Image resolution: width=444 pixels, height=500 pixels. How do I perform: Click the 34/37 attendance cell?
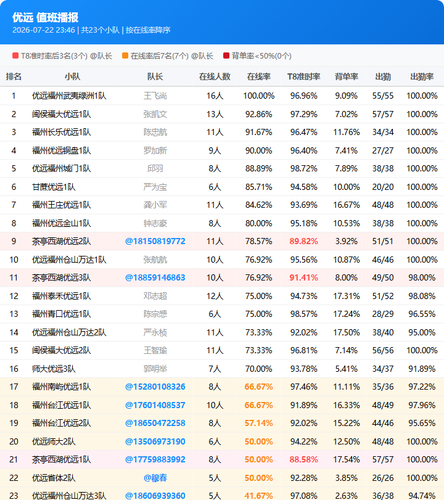(x=383, y=369)
